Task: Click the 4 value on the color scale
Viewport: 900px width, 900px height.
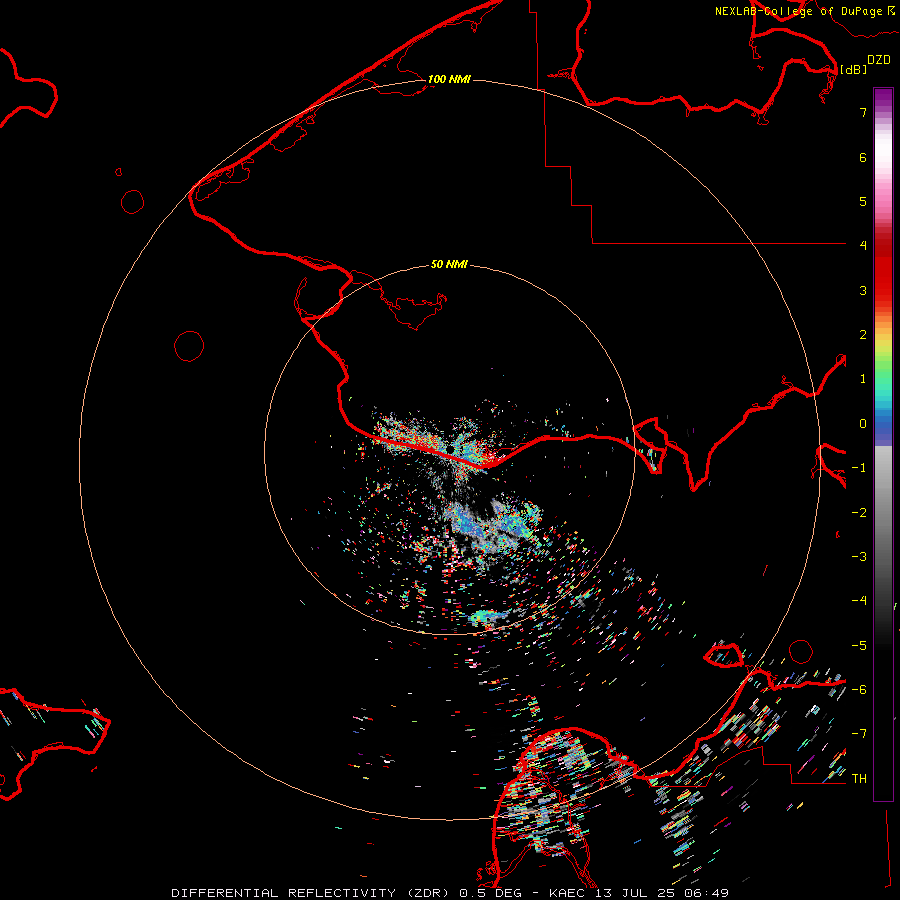Action: (x=863, y=246)
